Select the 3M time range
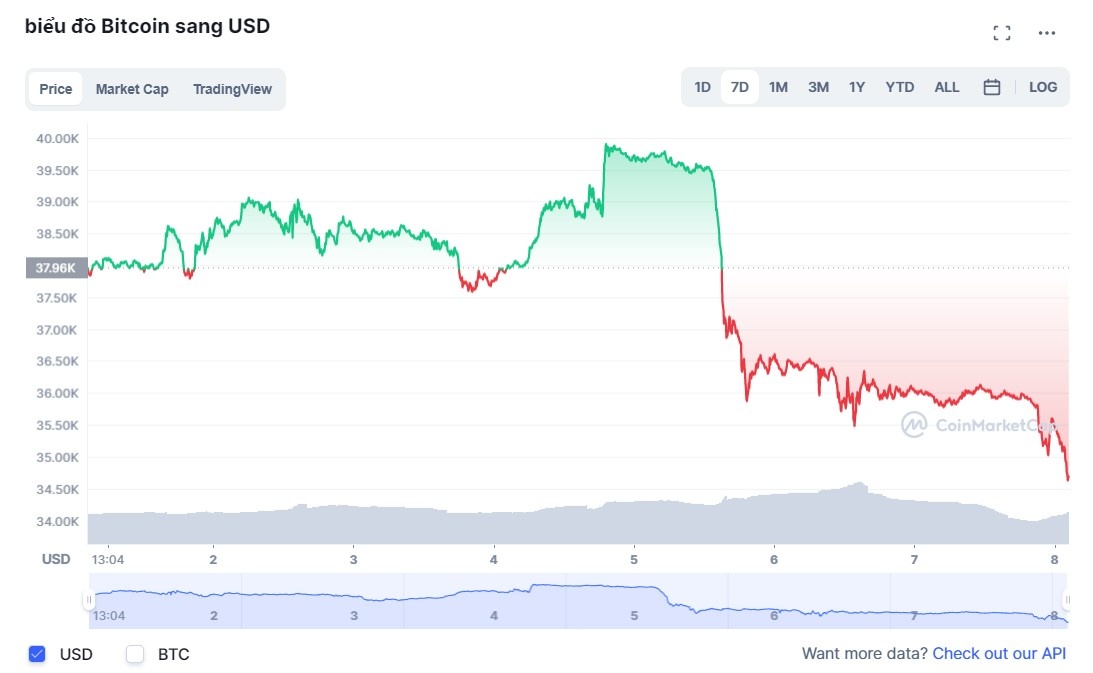Viewport: 1093px width, 673px height. [818, 87]
